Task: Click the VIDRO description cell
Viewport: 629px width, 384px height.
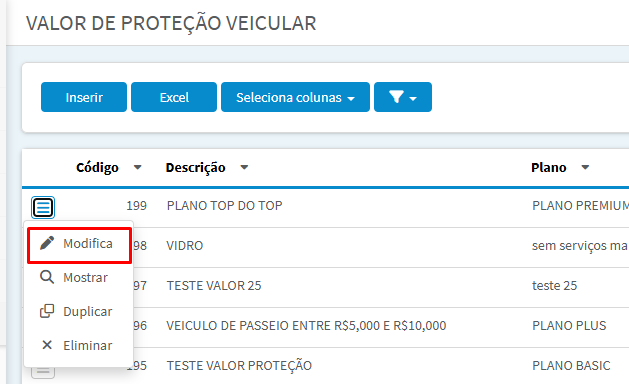Action: point(185,246)
